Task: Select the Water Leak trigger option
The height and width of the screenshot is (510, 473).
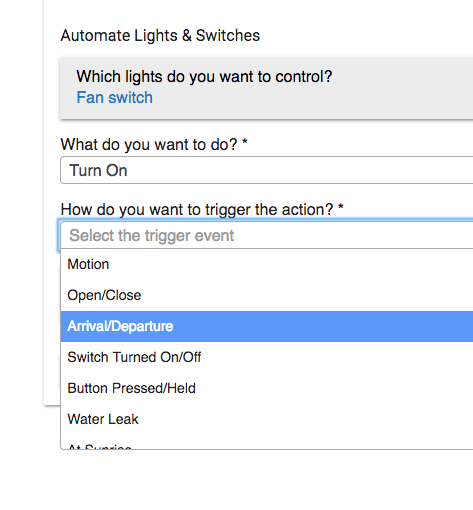Action: click(267, 419)
